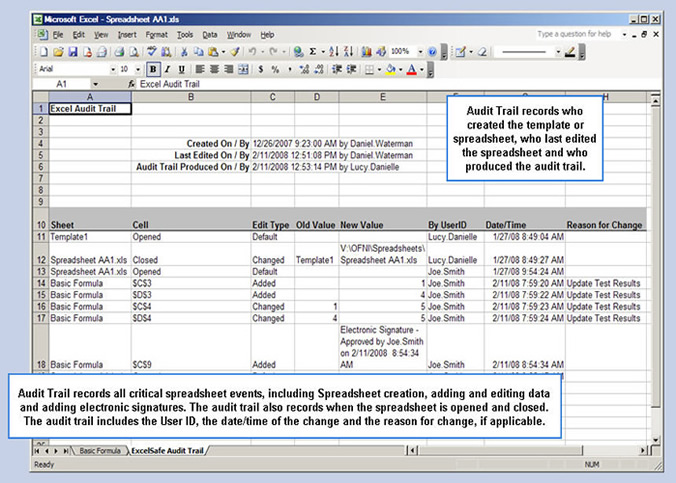Apply borders with the Borders icon
The image size is (676, 483).
369,69
